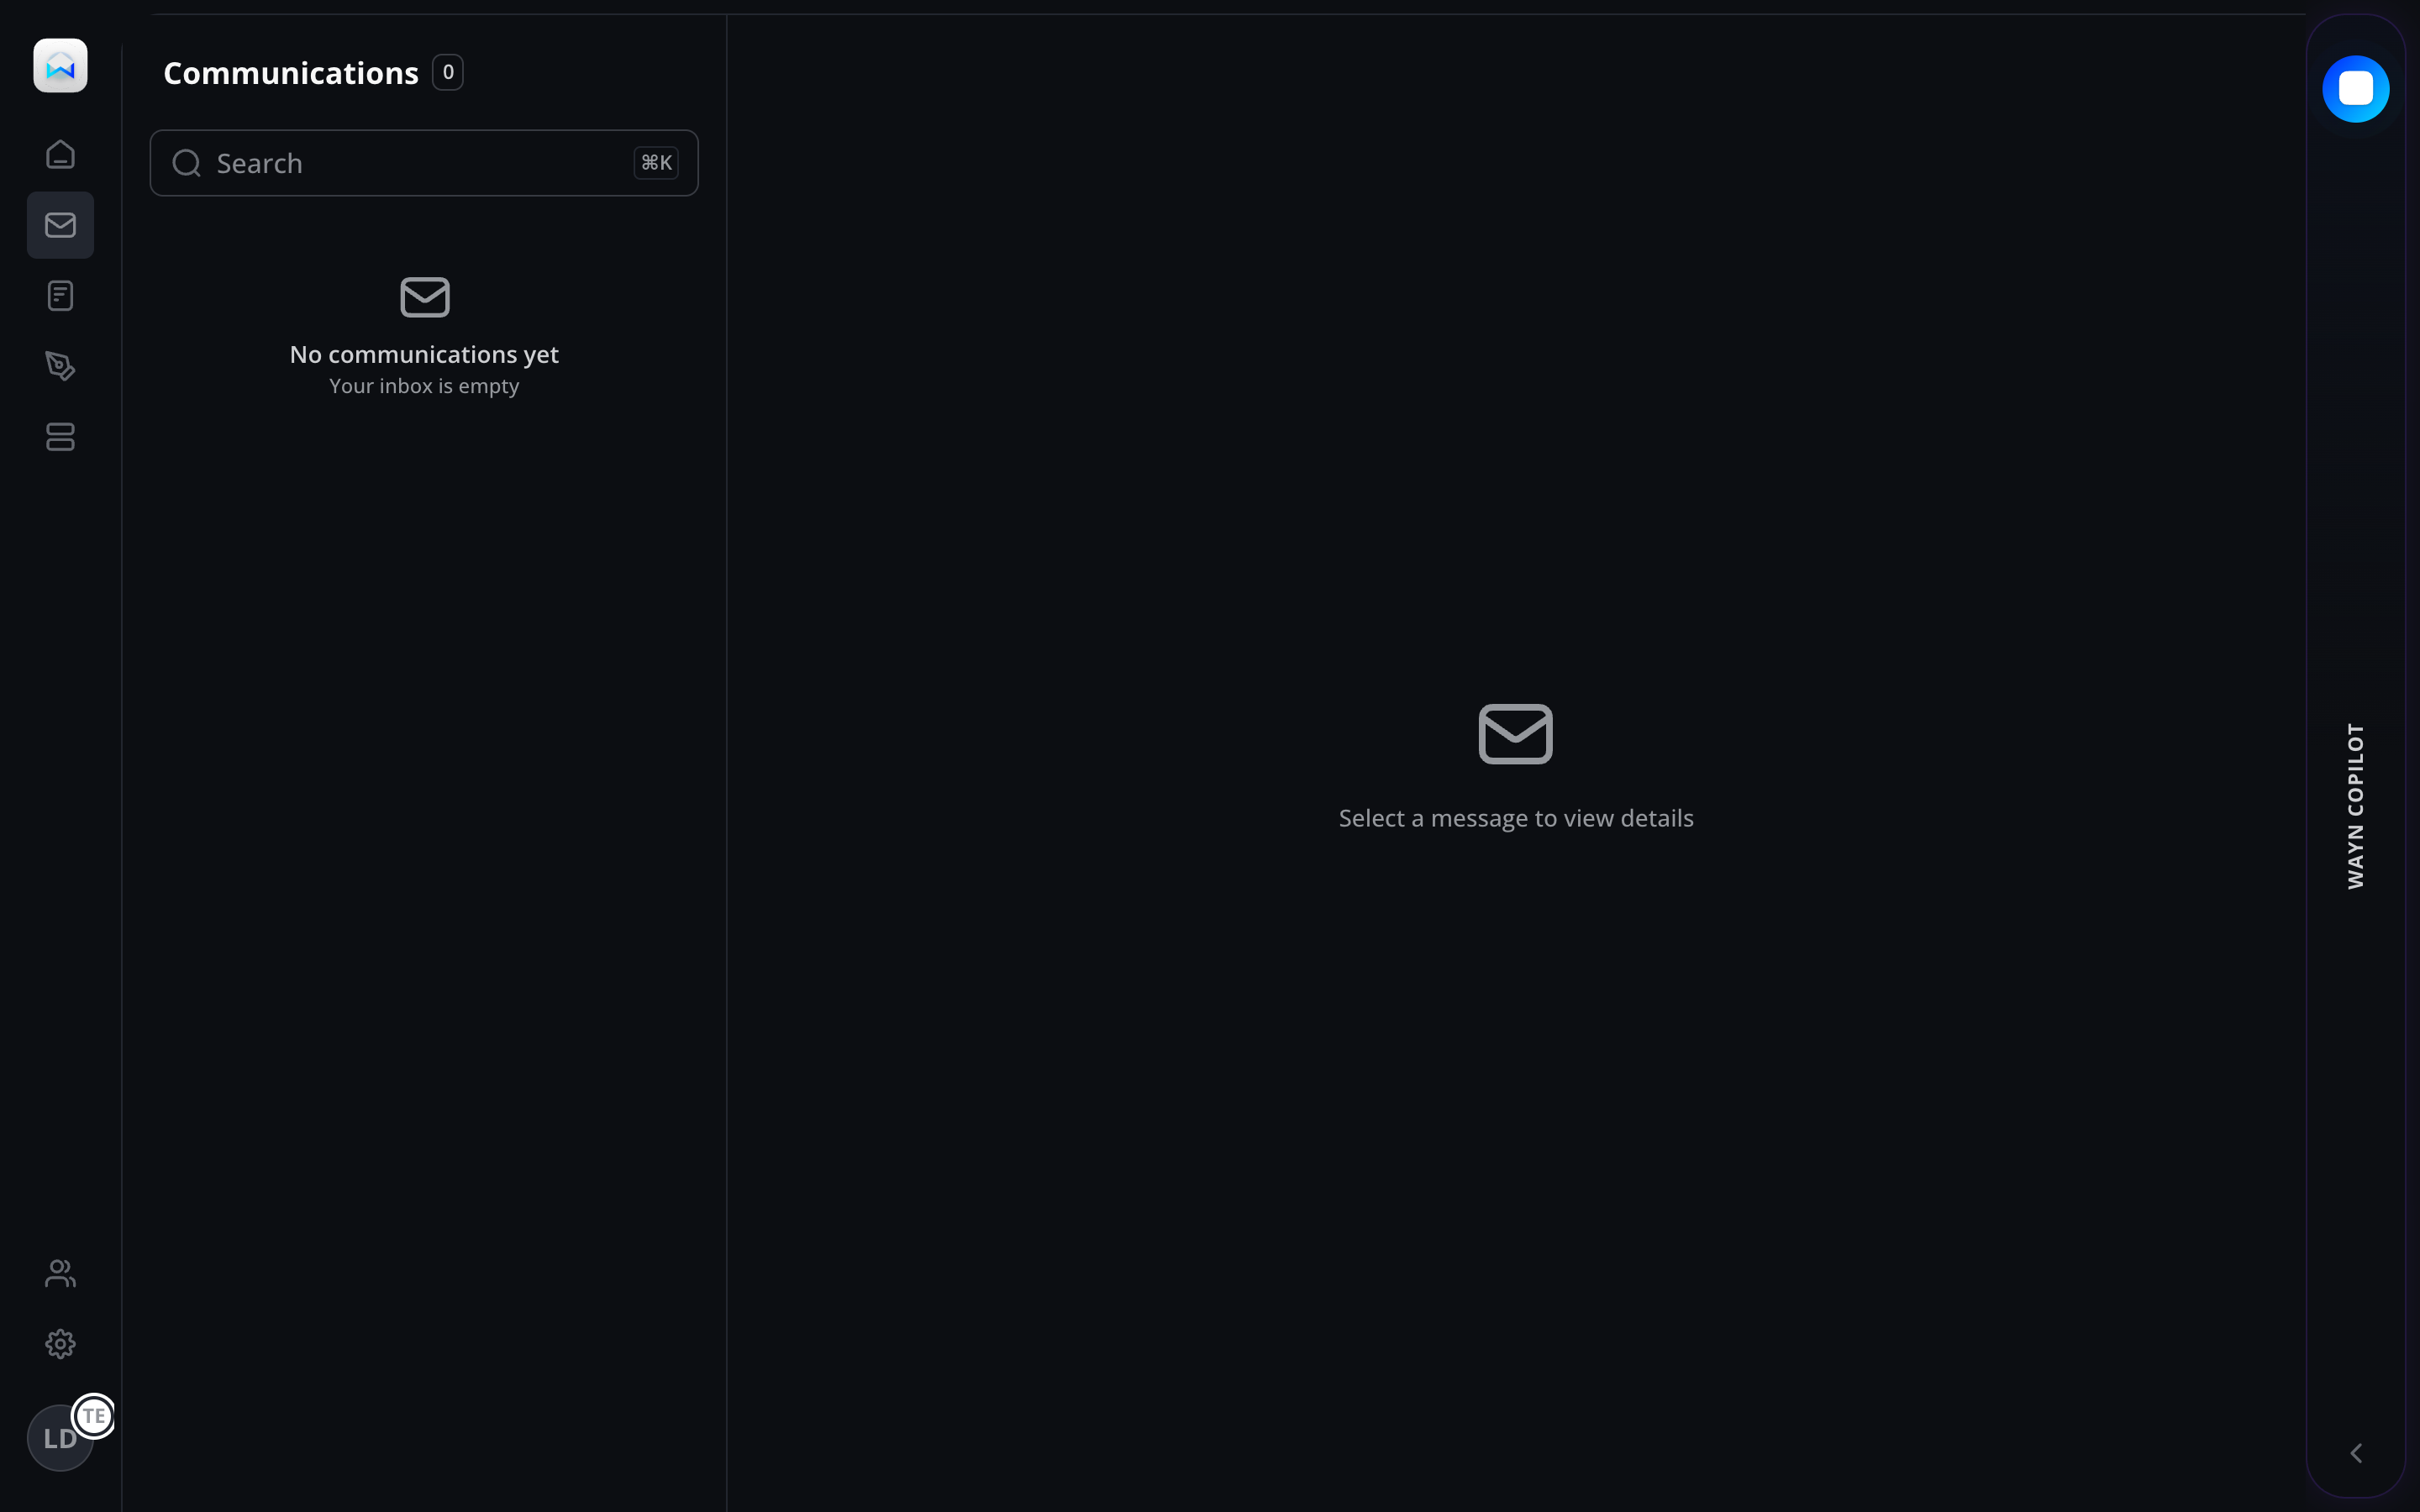Screen dimensions: 2420x1512
Task: Click the Wayn app logo
Action: click(60, 66)
